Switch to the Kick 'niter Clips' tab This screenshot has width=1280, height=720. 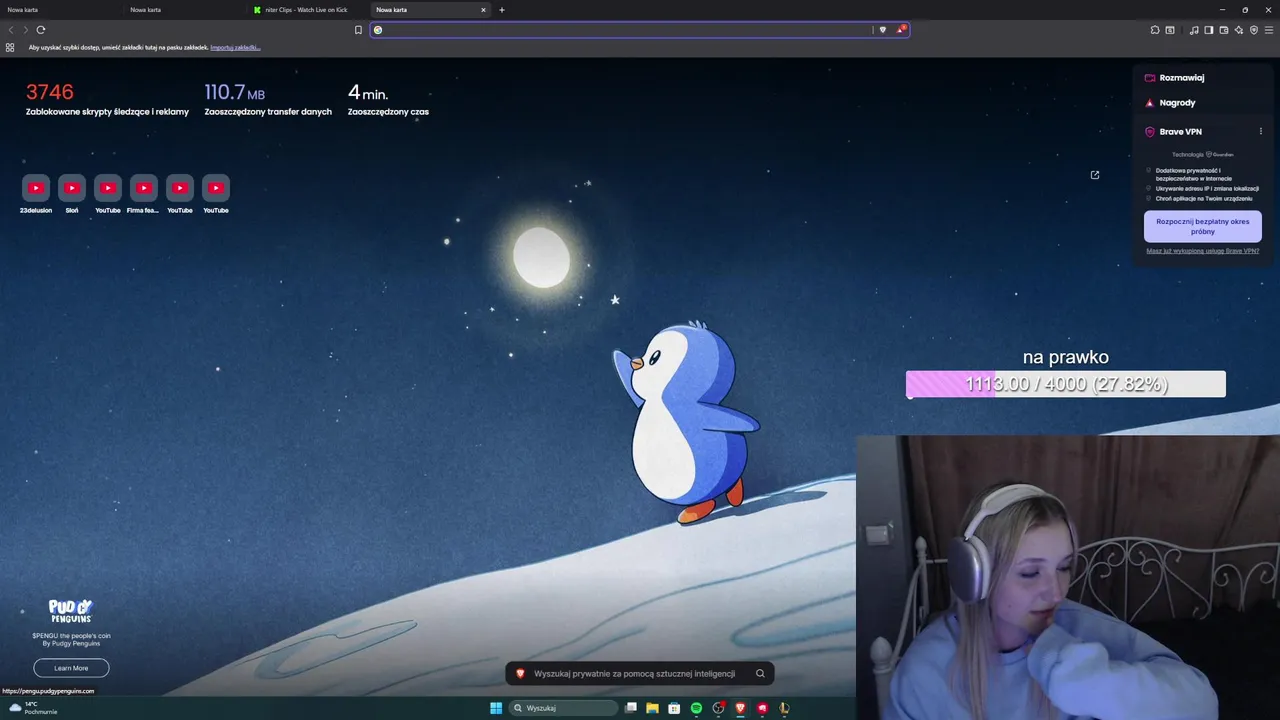point(306,10)
